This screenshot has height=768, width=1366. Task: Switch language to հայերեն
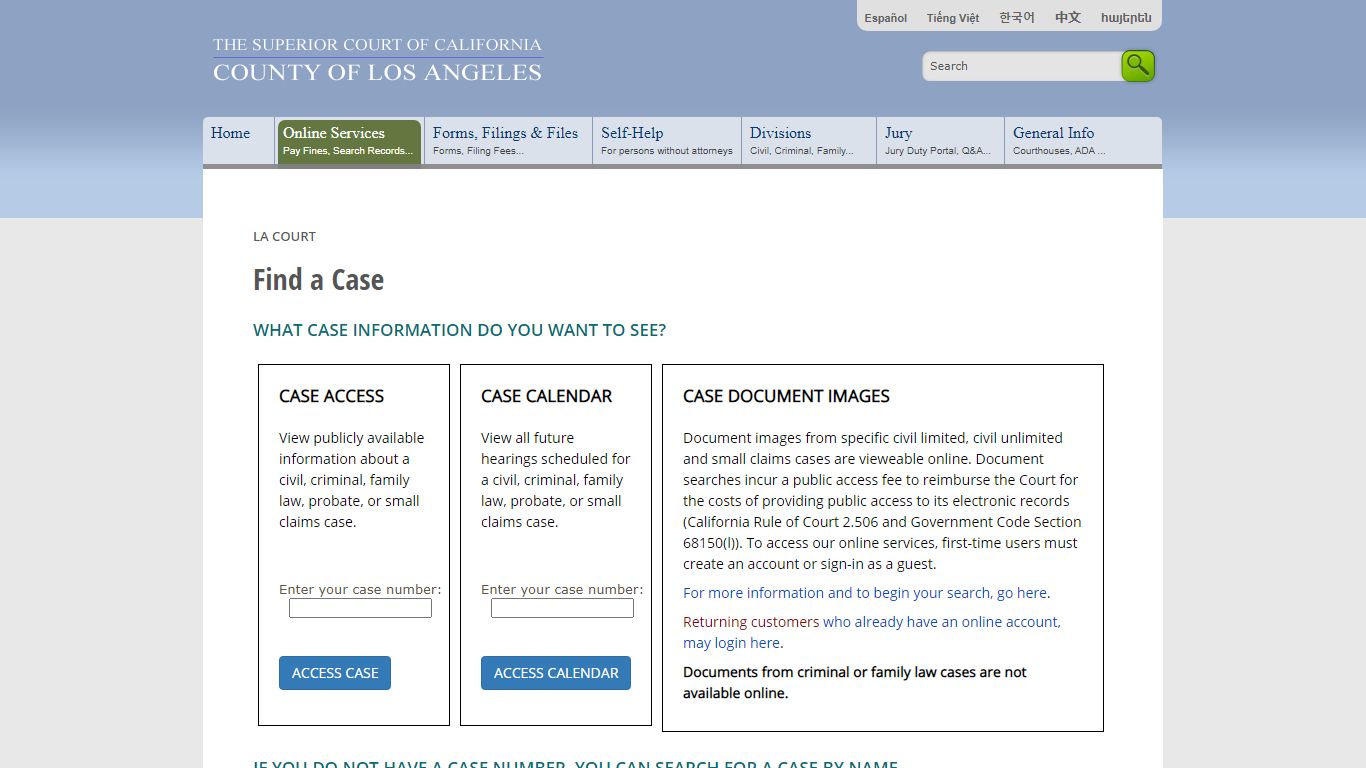click(x=1125, y=17)
